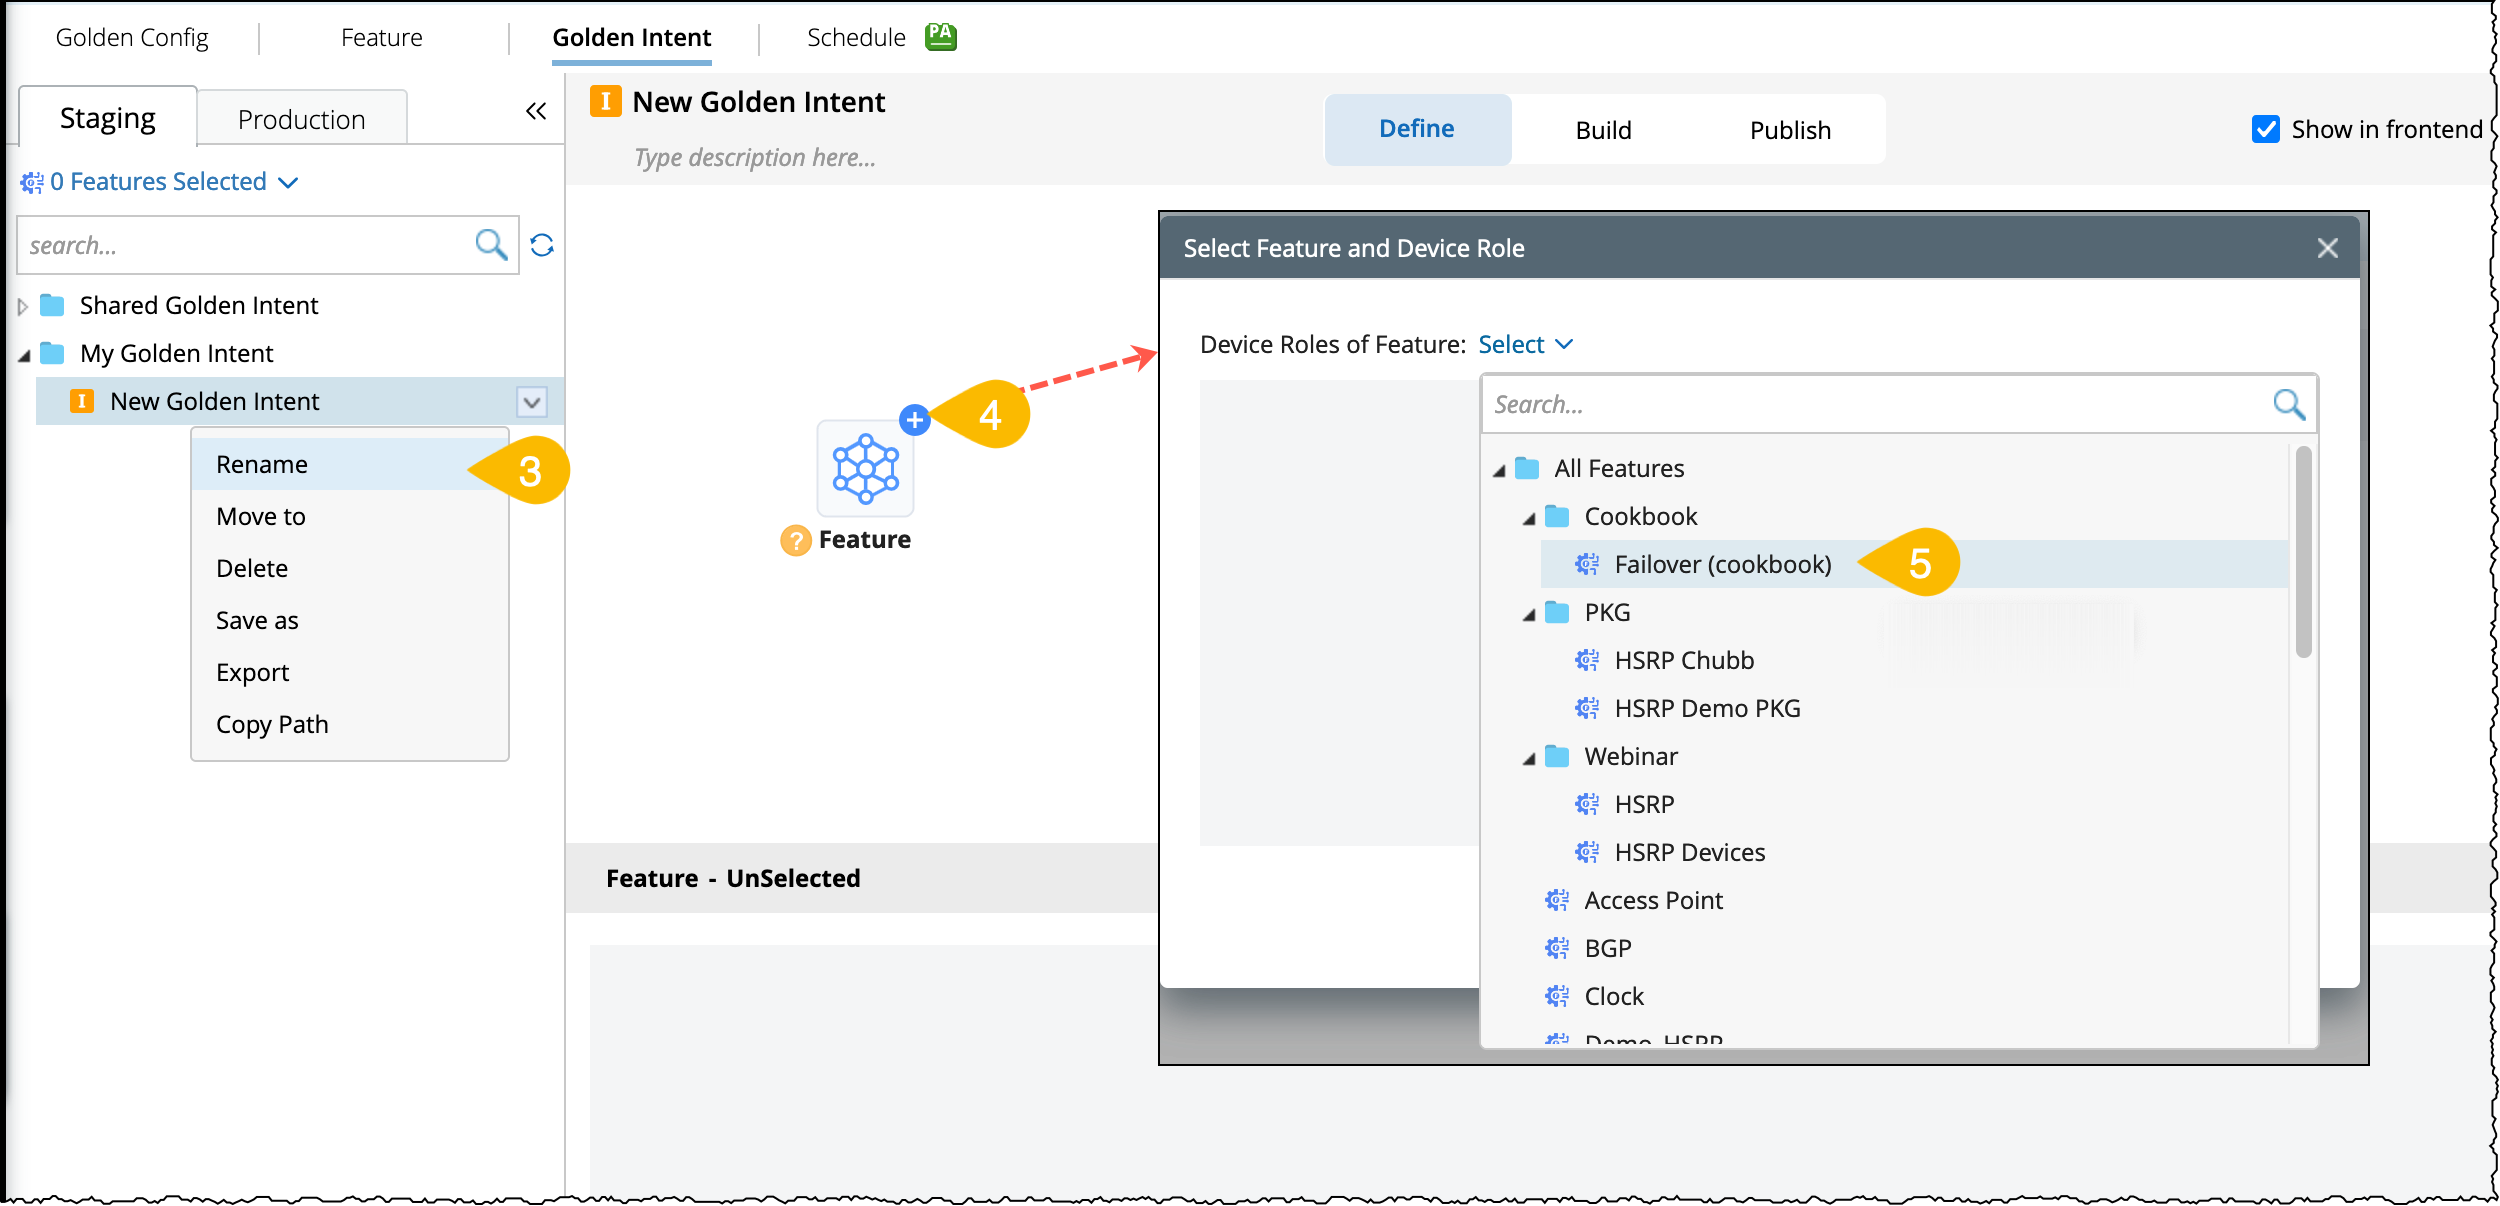Collapse left panel with double chevron icon
2500x1206 pixels.
click(536, 111)
